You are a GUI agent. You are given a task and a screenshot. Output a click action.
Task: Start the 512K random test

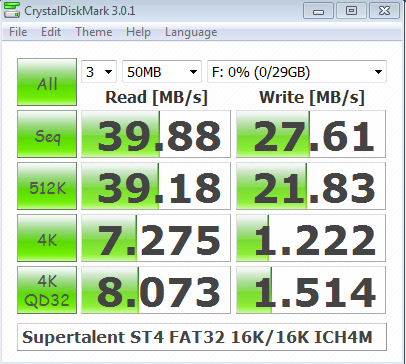(47, 186)
